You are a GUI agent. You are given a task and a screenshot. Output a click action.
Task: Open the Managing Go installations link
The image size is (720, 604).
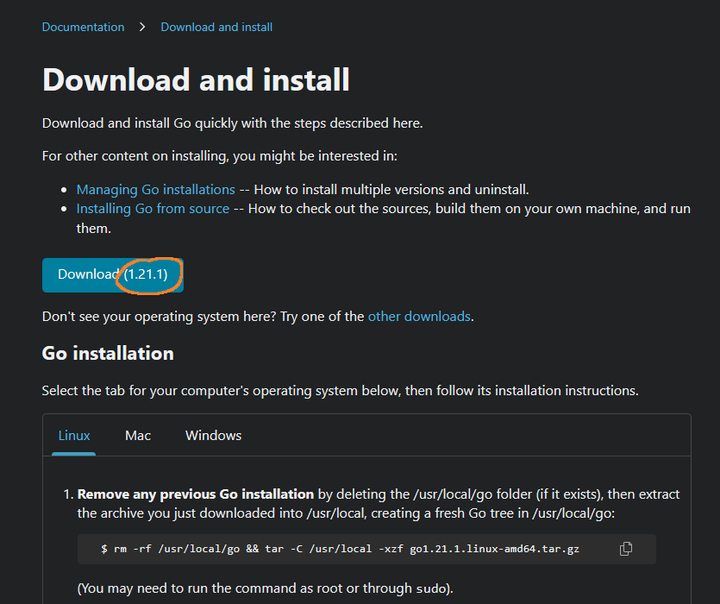(x=155, y=189)
